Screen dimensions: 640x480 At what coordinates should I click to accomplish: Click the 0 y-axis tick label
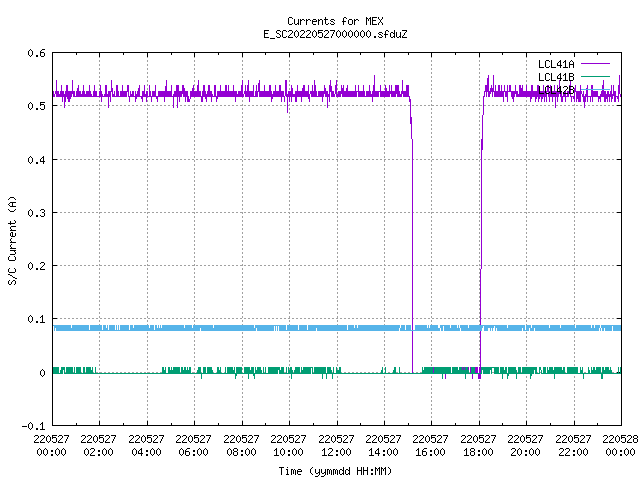pyautogui.click(x=42, y=373)
